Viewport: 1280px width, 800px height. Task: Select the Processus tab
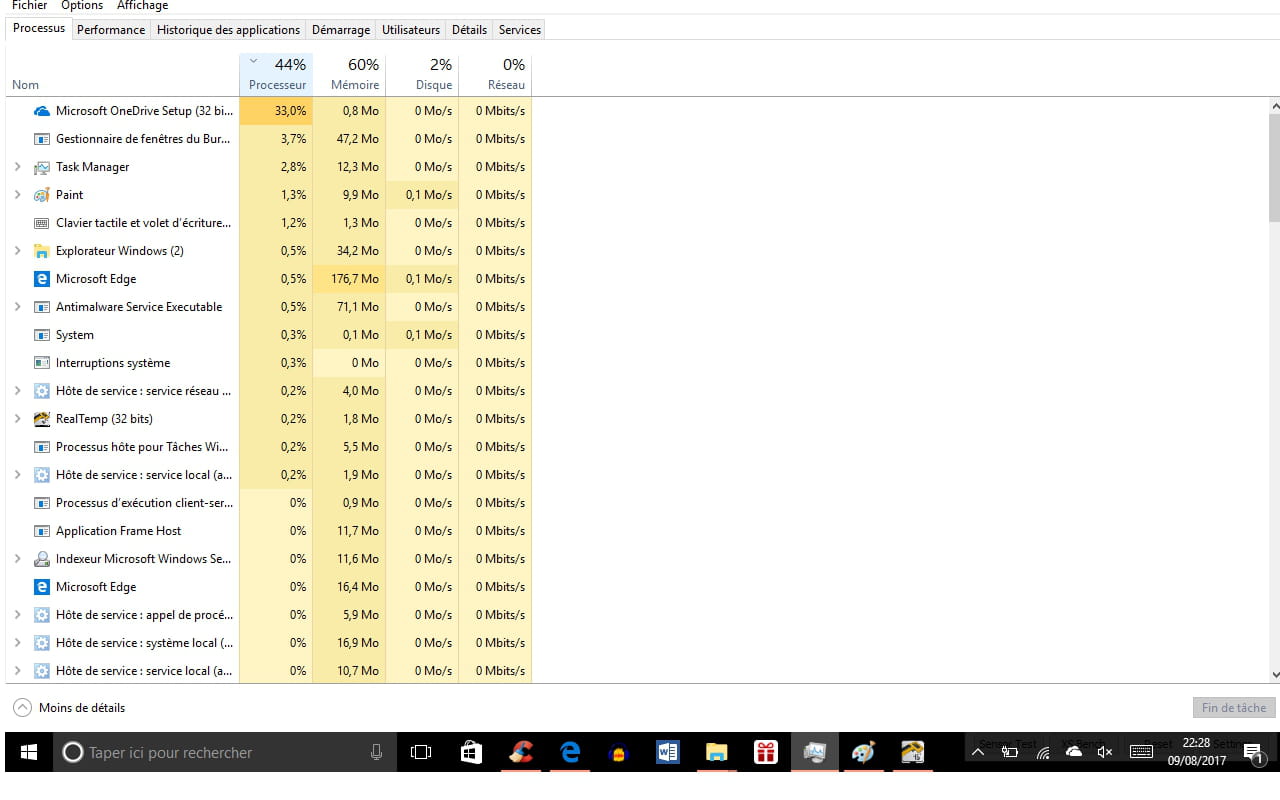[x=39, y=28]
